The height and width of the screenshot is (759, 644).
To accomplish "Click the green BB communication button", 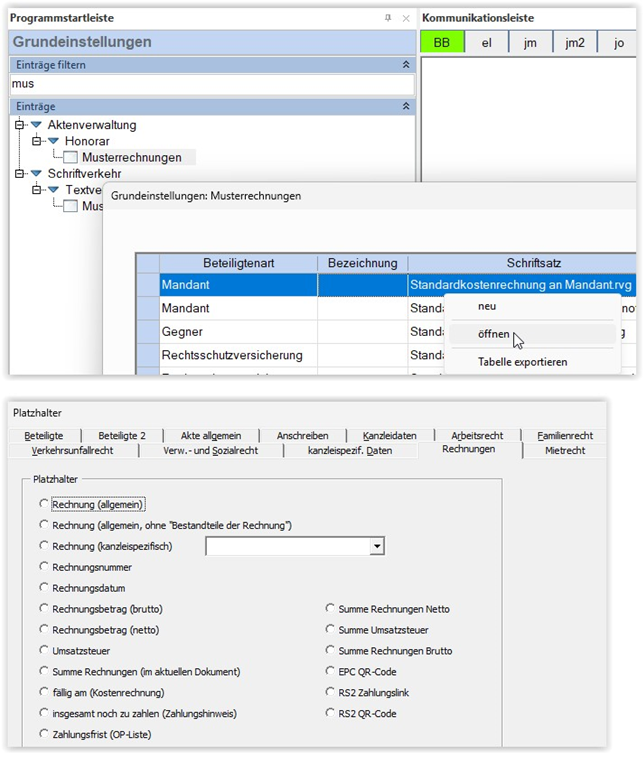I will click(x=442, y=43).
